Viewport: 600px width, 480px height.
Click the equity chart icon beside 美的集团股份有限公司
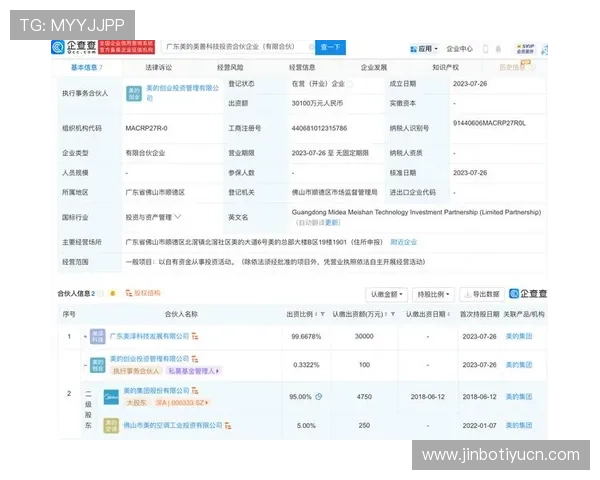(195, 391)
